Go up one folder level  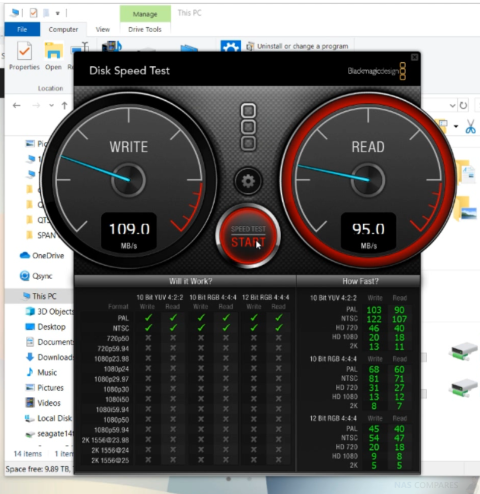click(x=64, y=106)
